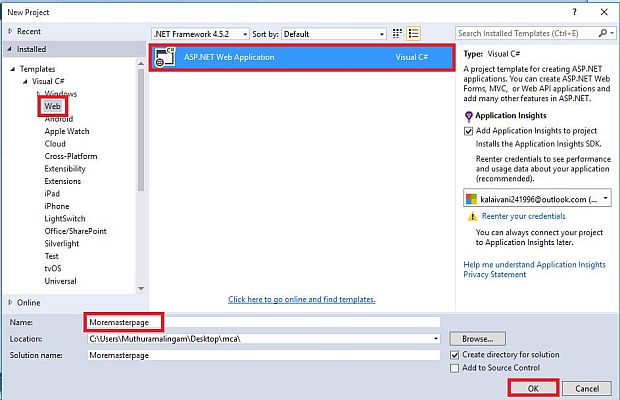Click the template tree scroll down arrow
The width and height of the screenshot is (620, 400).
click(x=141, y=289)
